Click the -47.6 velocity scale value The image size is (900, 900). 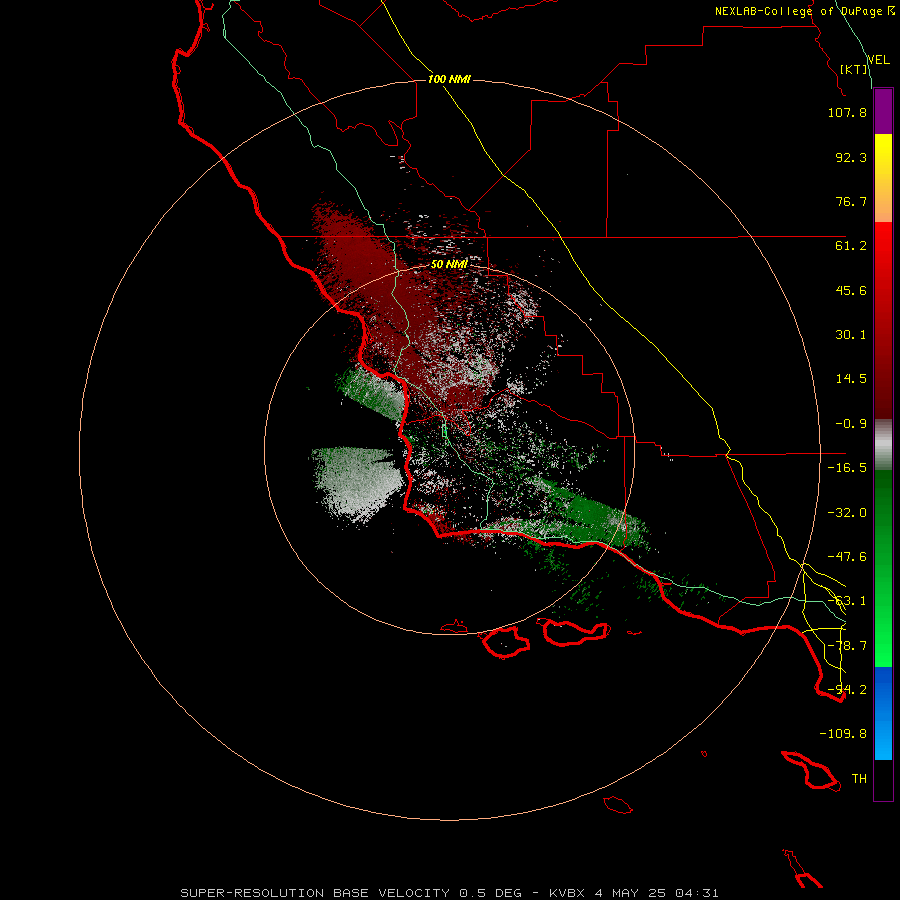[x=847, y=557]
